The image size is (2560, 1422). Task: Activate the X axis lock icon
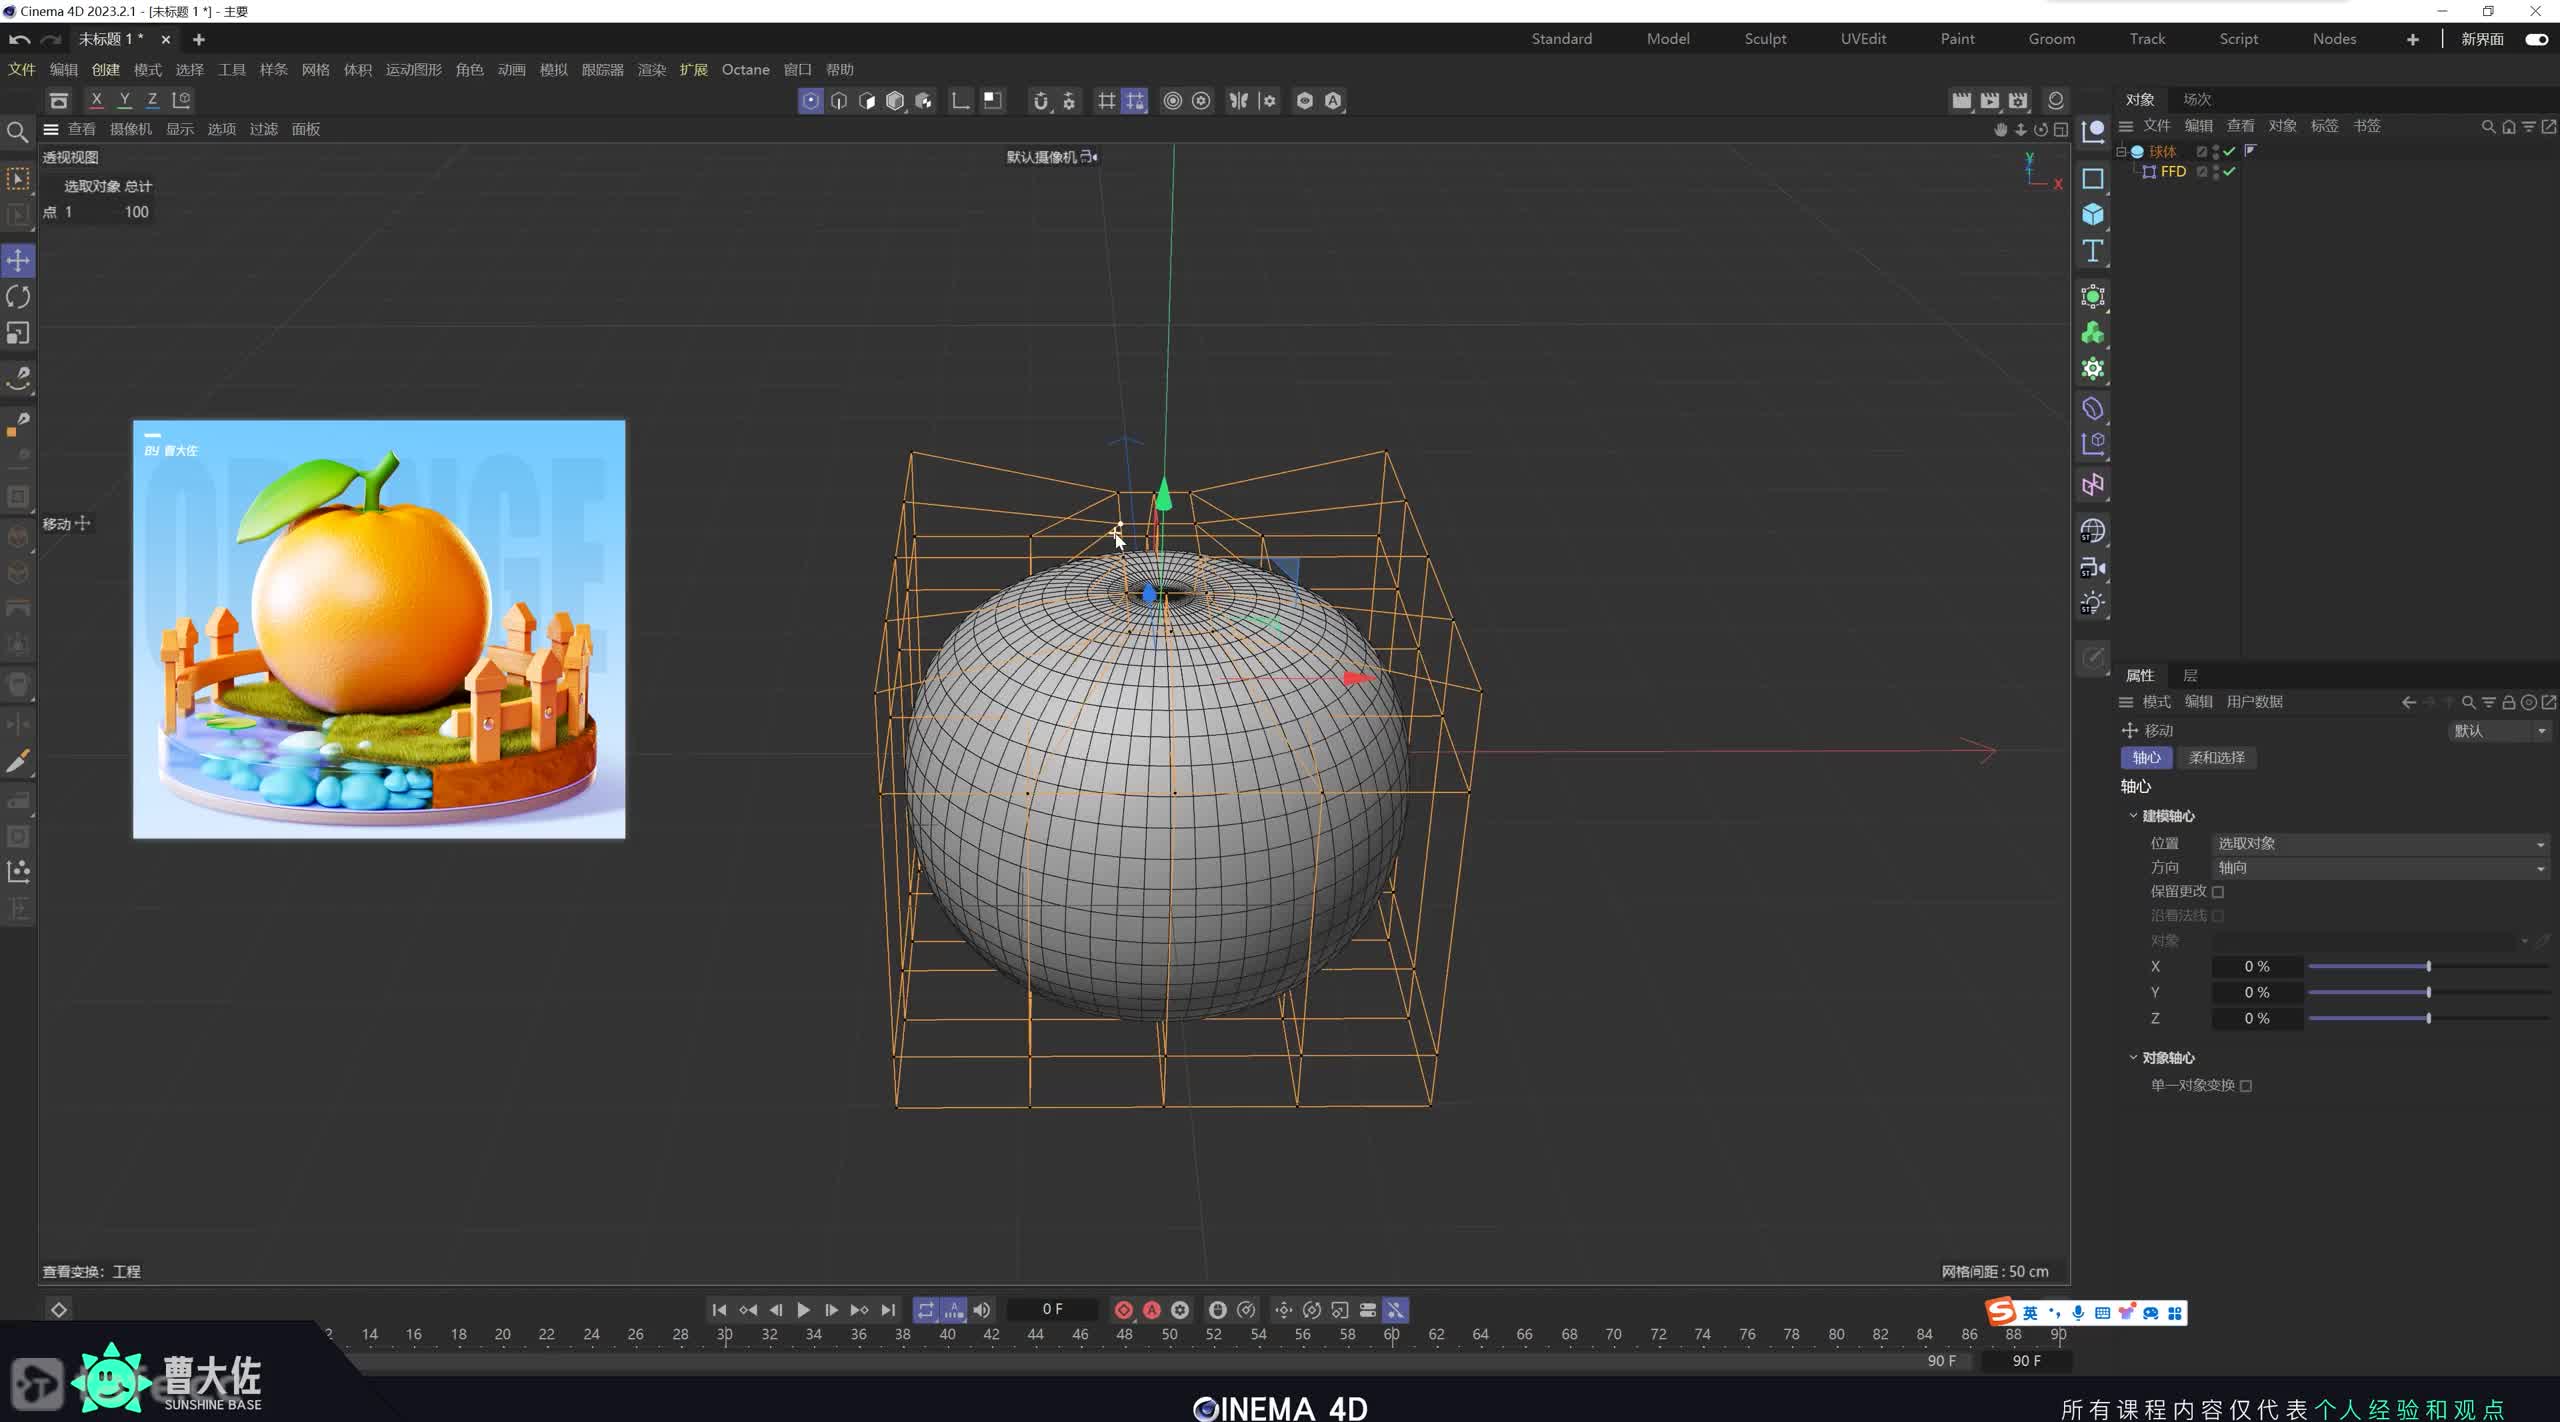pos(96,100)
